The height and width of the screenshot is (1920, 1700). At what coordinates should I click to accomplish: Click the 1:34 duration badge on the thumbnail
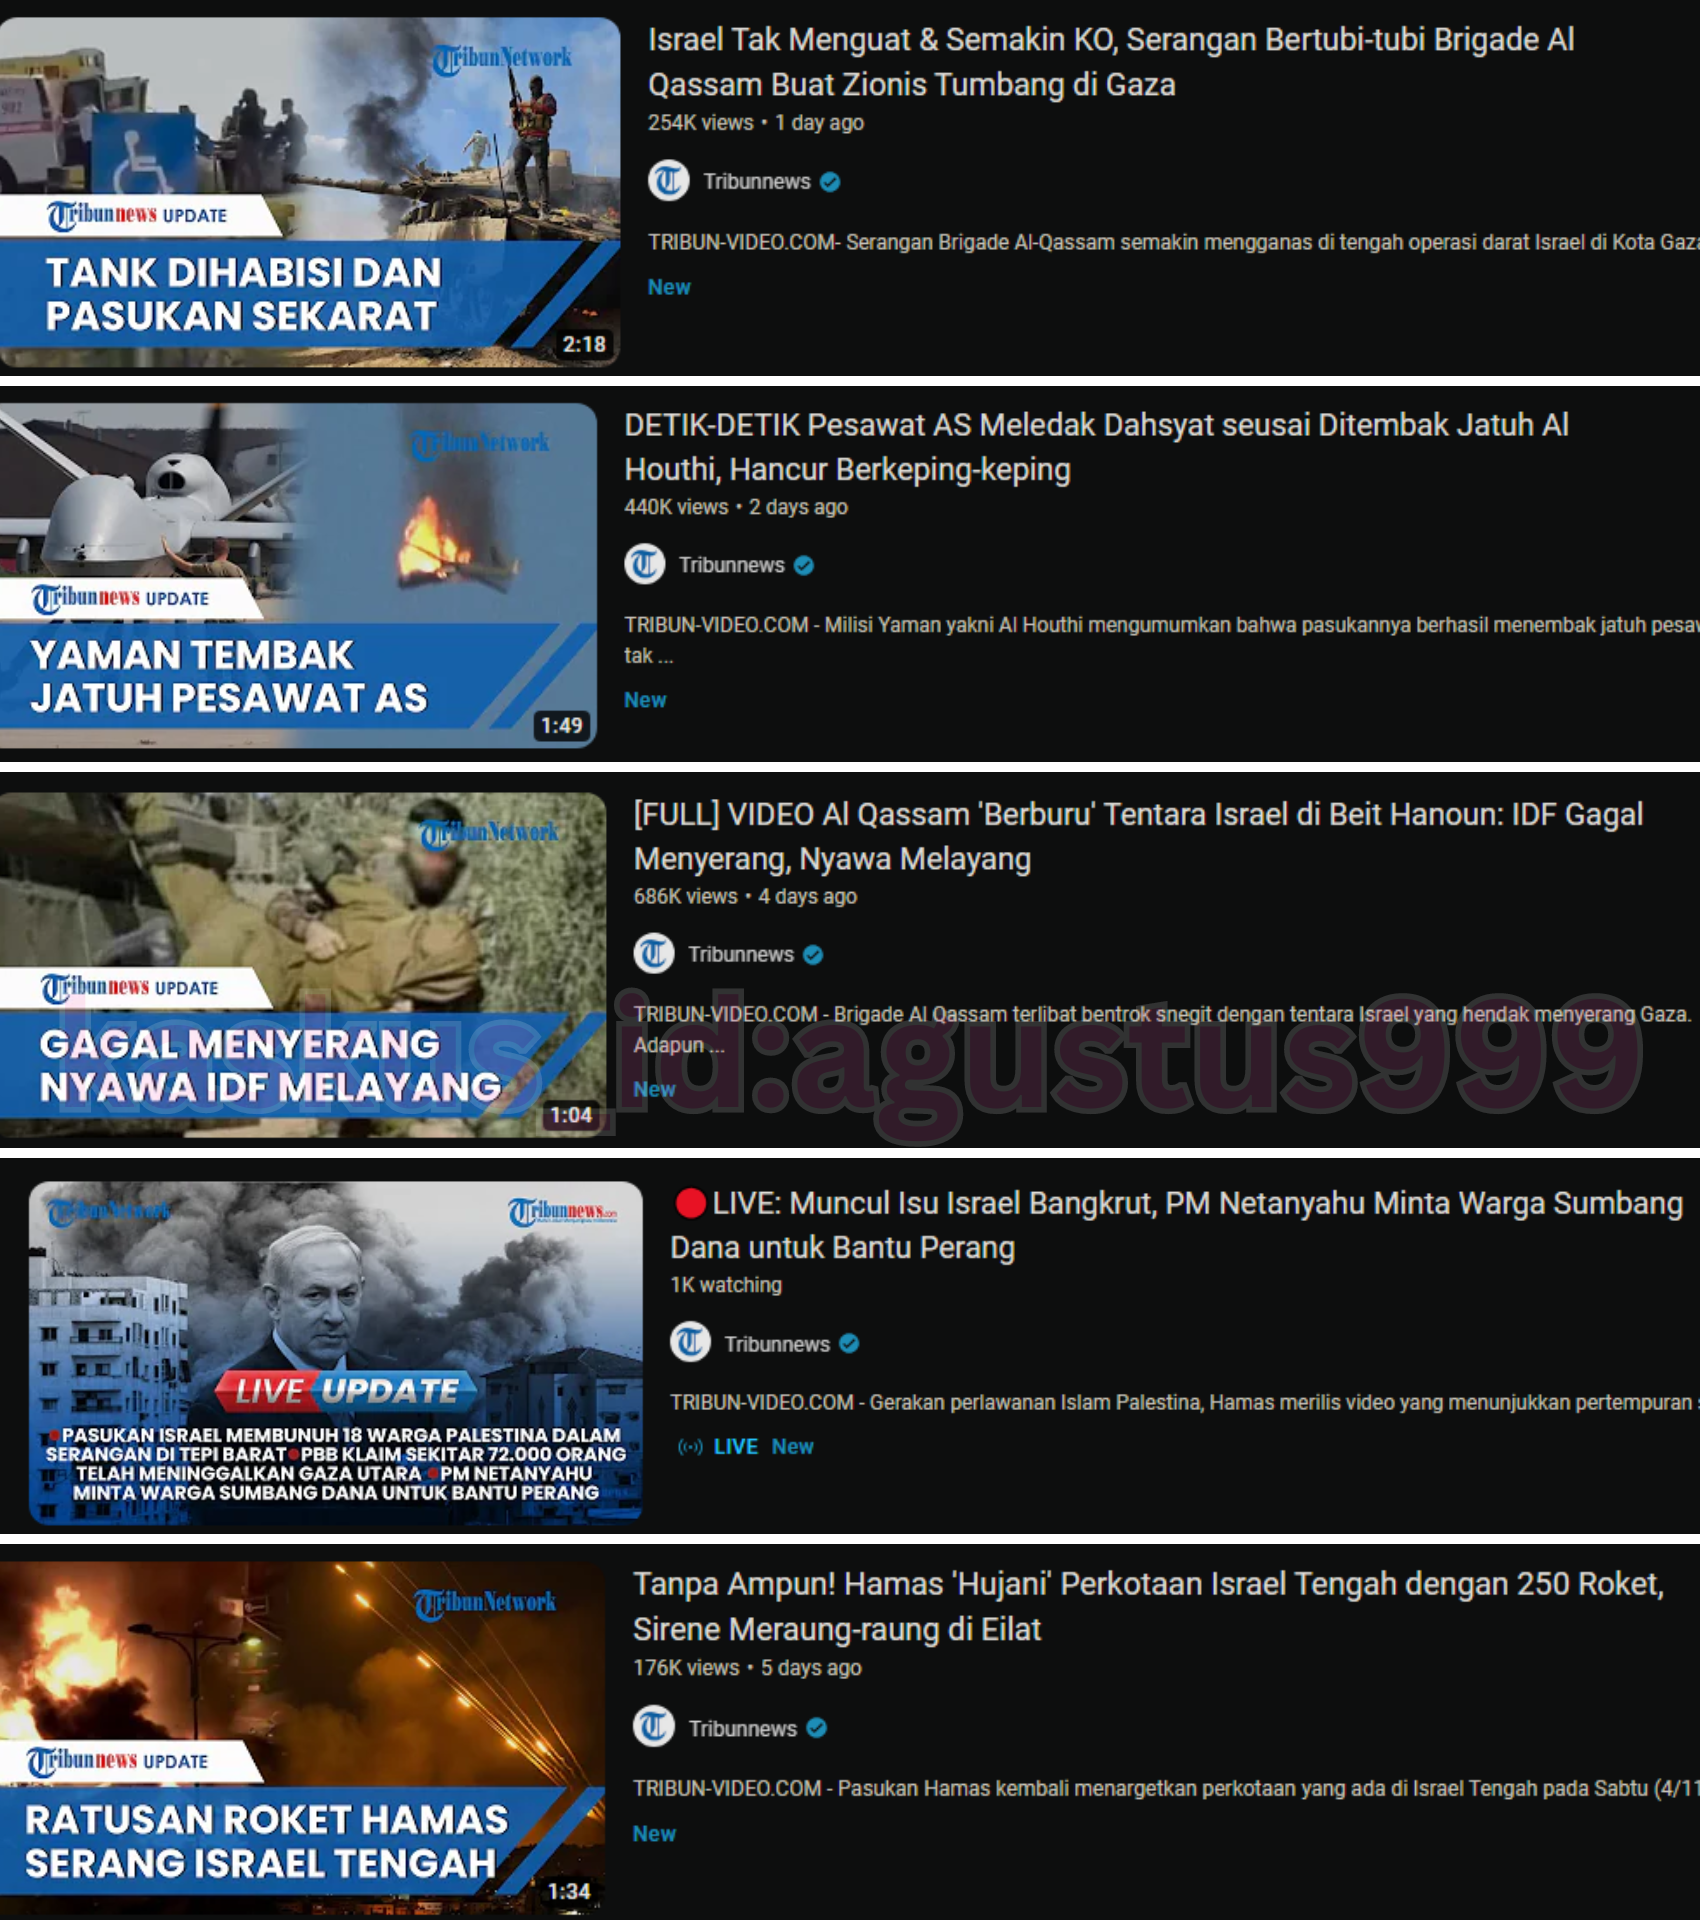569,1891
